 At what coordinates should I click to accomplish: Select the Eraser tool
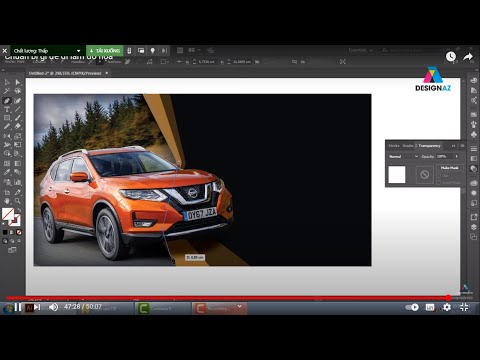(x=18, y=126)
